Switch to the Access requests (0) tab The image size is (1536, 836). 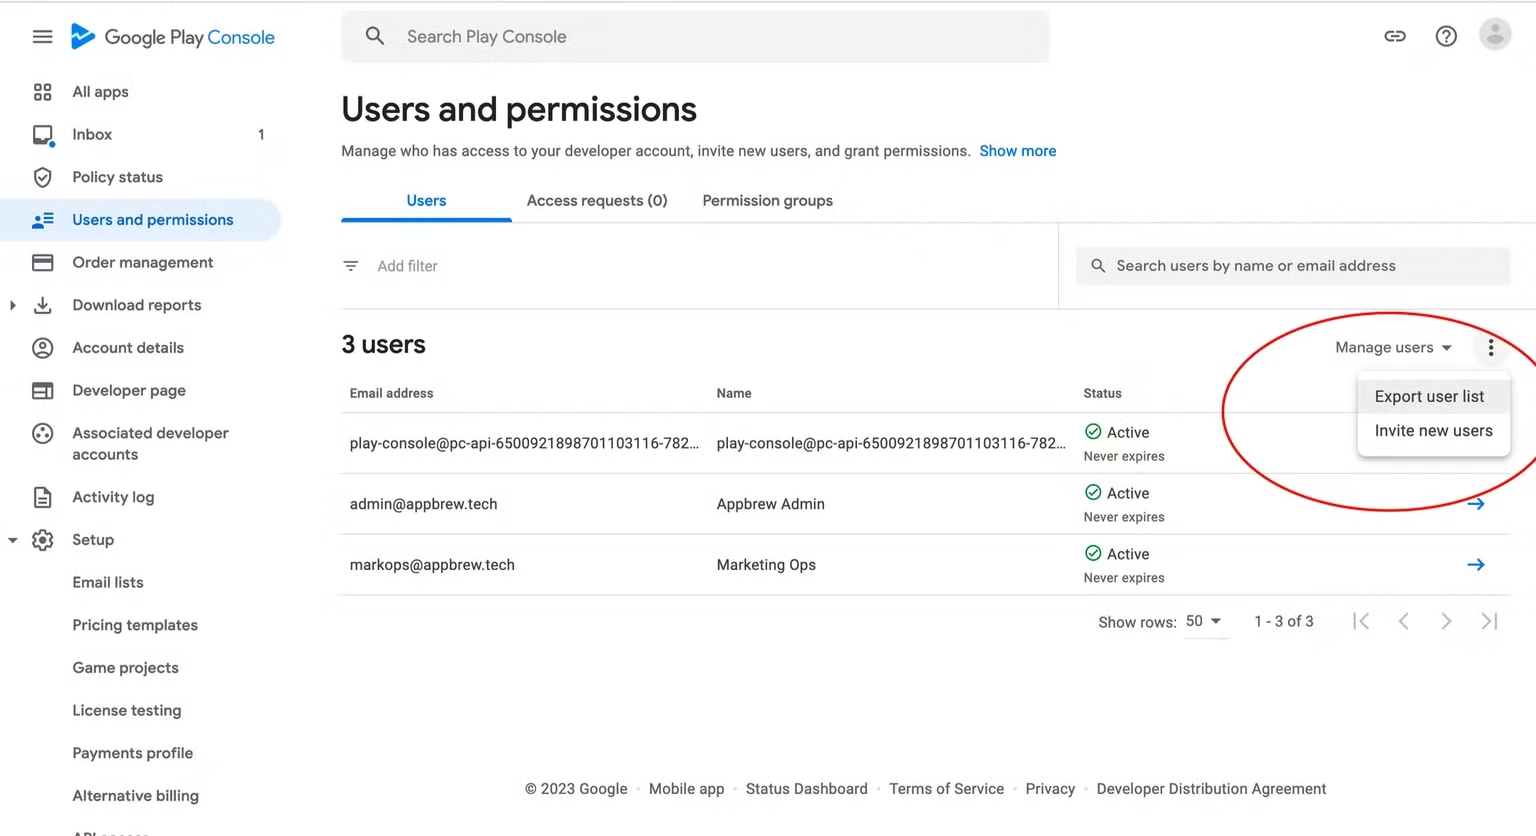[x=597, y=201]
